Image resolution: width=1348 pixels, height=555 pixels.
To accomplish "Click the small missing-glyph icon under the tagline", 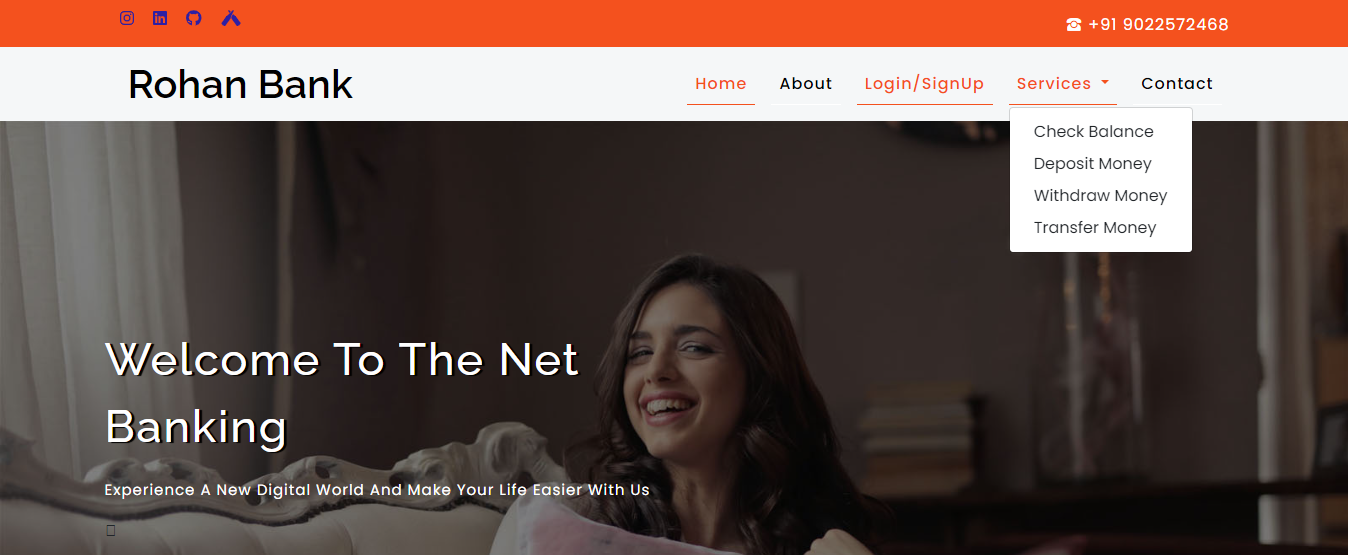I will click(x=111, y=530).
